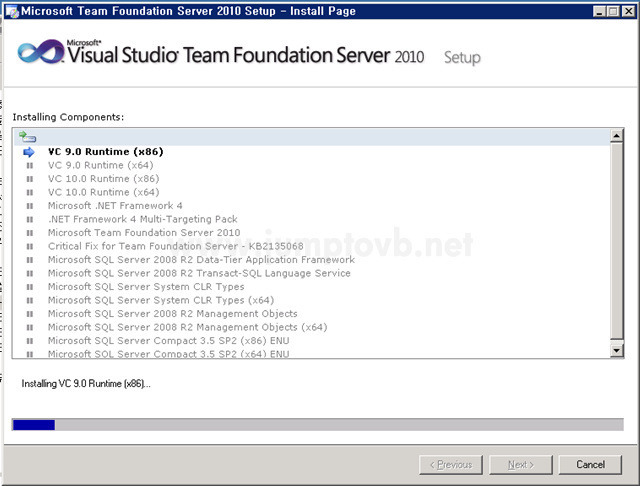The image size is (640, 486).
Task: Click the setup window title bar icon
Action: click(11, 11)
